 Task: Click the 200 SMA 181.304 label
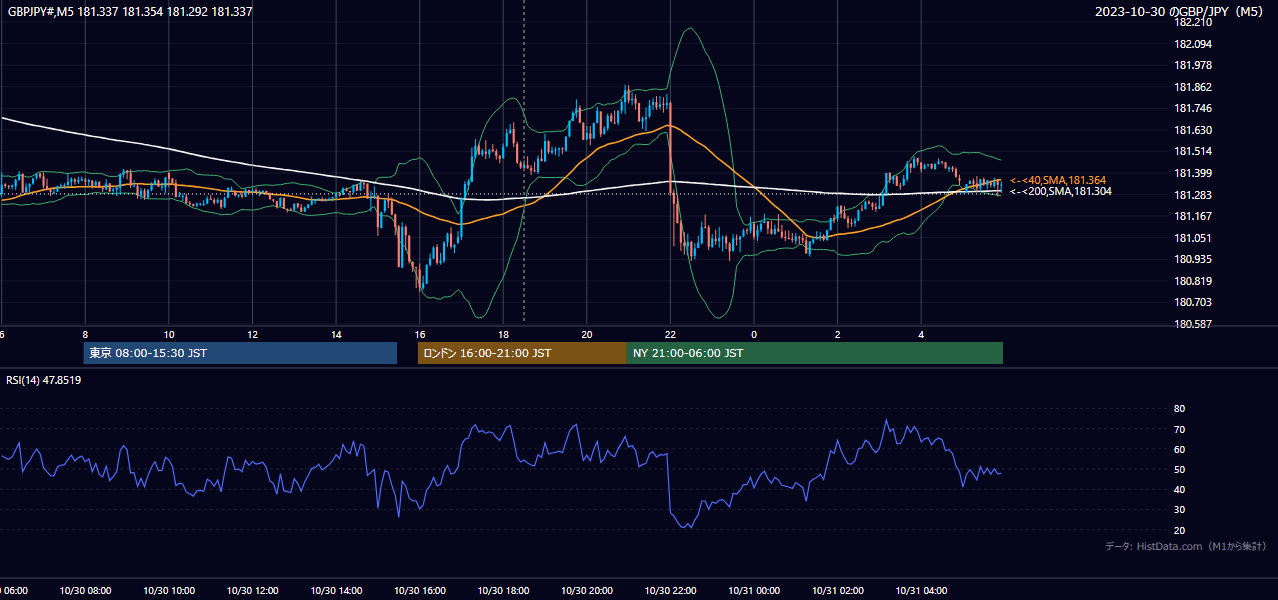pyautogui.click(x=1061, y=191)
